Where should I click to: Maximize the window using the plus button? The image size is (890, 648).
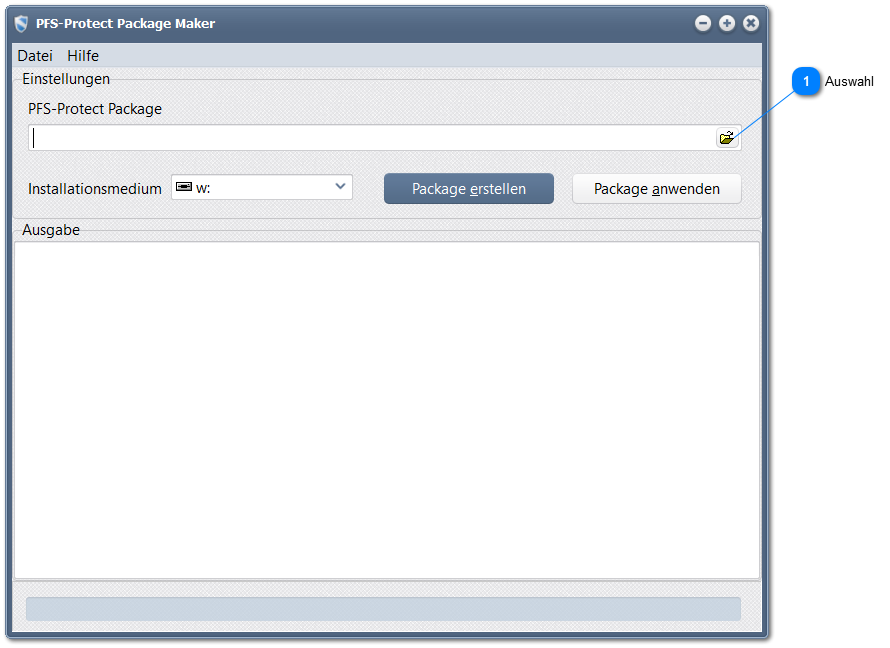[x=727, y=23]
